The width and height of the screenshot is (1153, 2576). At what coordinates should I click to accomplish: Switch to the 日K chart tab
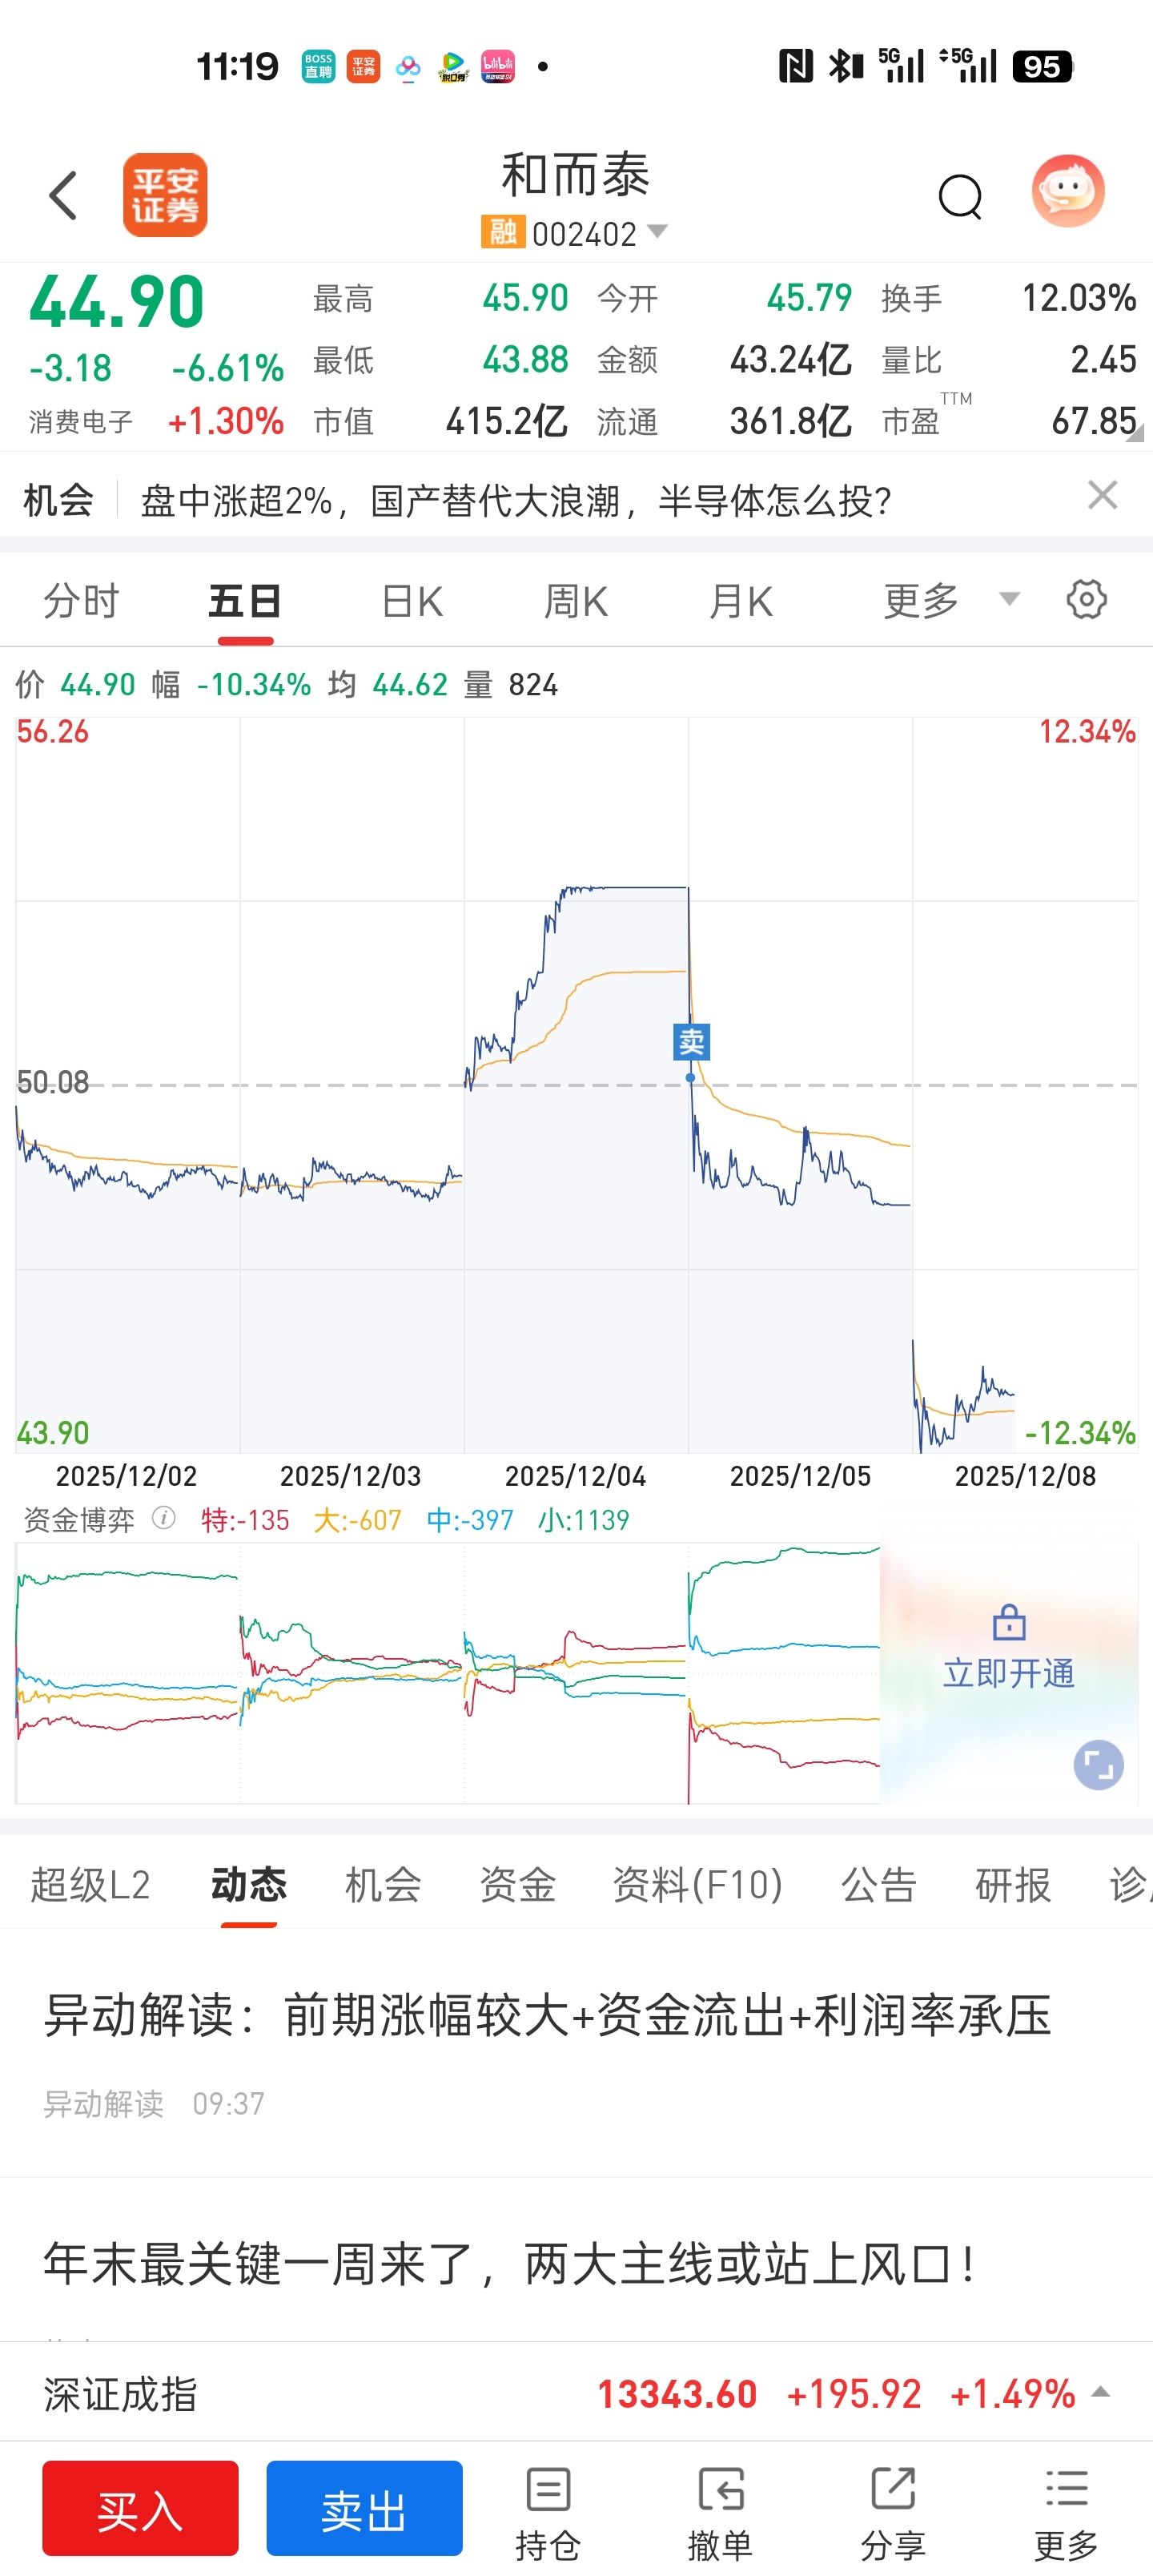(x=412, y=601)
